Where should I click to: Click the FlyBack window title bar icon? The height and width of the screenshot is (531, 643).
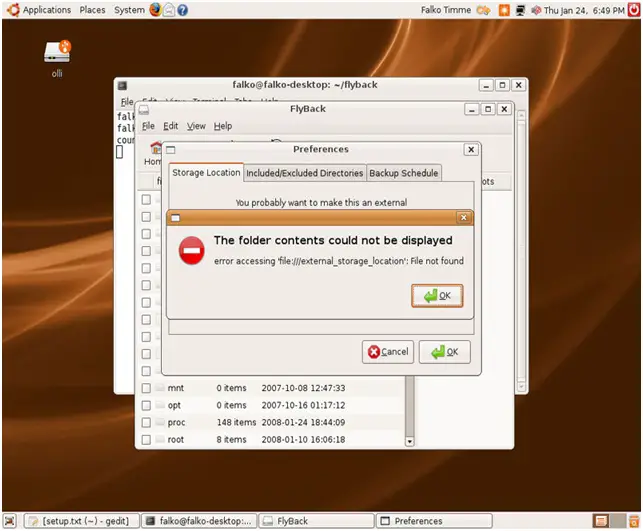tap(144, 110)
